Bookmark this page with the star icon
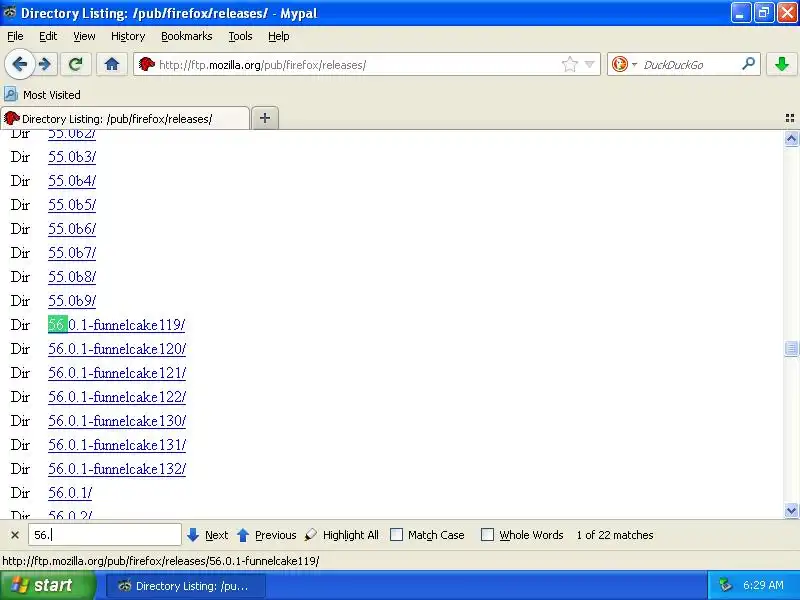Screen dimensions: 800x600 pos(569,65)
